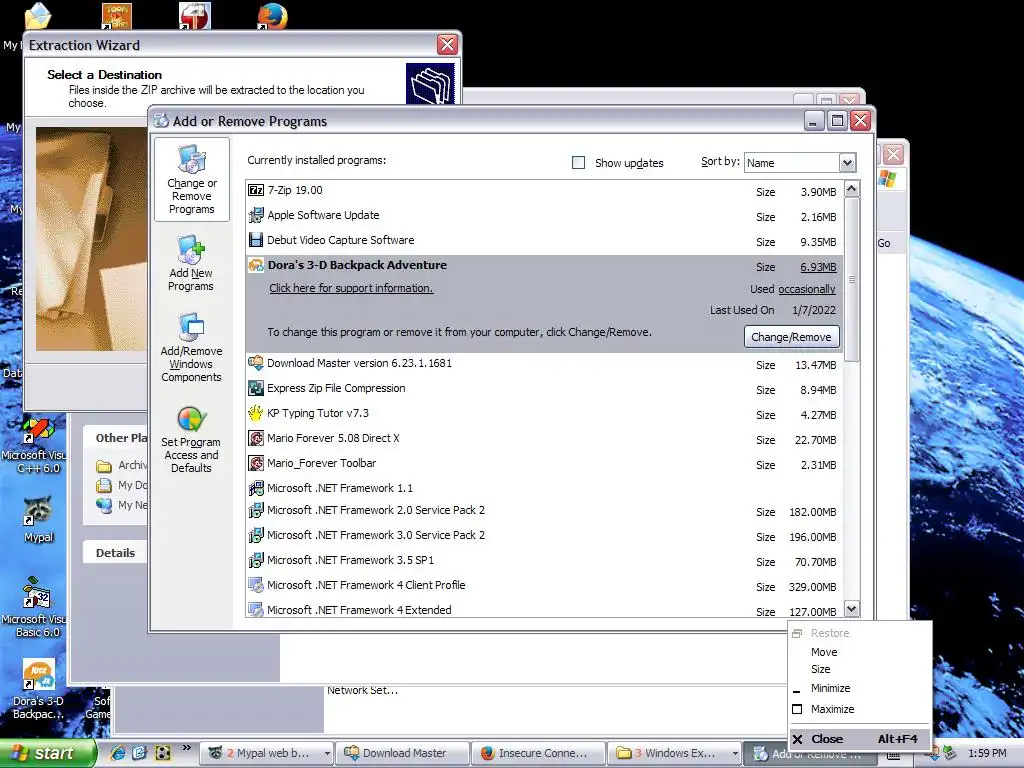This screenshot has height=768, width=1024.
Task: Toggle the Show updates checkbox
Action: coord(578,162)
